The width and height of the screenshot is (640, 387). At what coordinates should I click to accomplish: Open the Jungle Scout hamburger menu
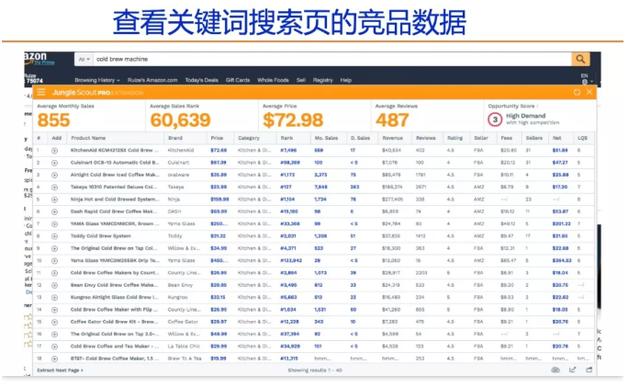[x=41, y=92]
